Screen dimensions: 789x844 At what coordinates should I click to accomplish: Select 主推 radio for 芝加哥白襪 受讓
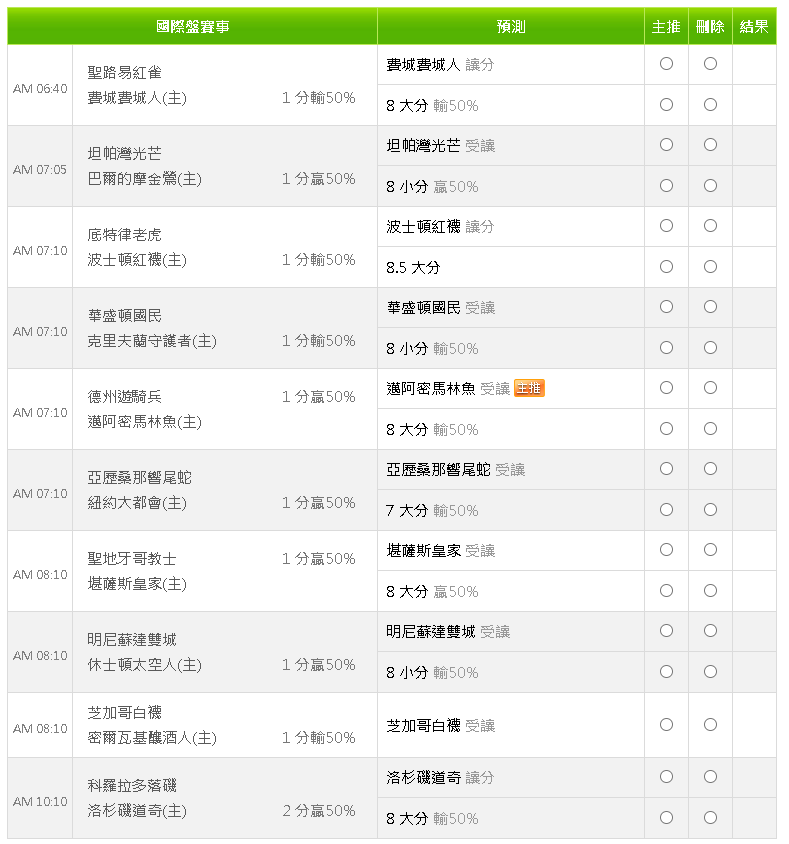666,725
